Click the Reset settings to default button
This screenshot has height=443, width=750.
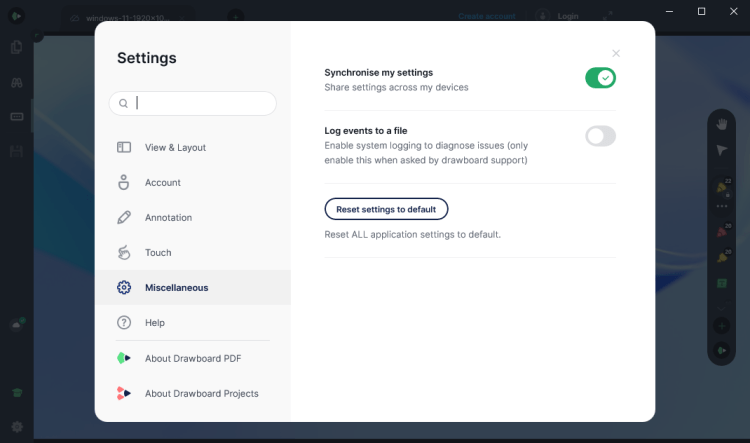point(386,209)
